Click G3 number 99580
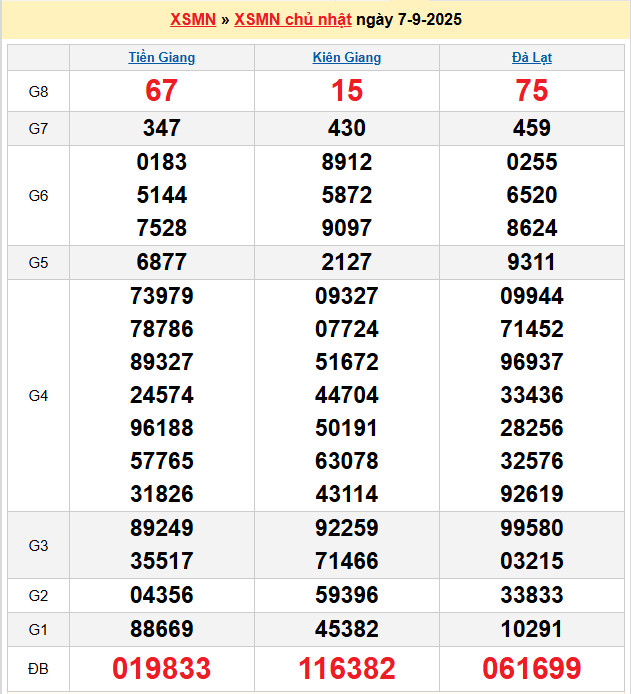This screenshot has width=631, height=694. tap(531, 528)
